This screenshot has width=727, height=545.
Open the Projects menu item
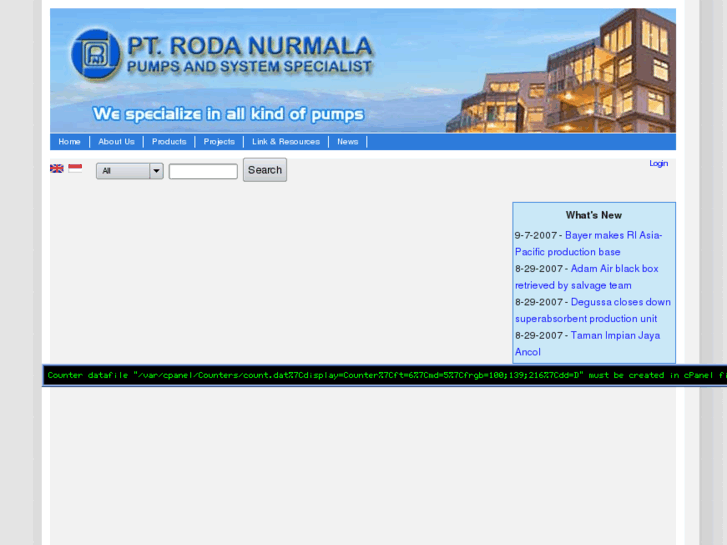pos(219,142)
